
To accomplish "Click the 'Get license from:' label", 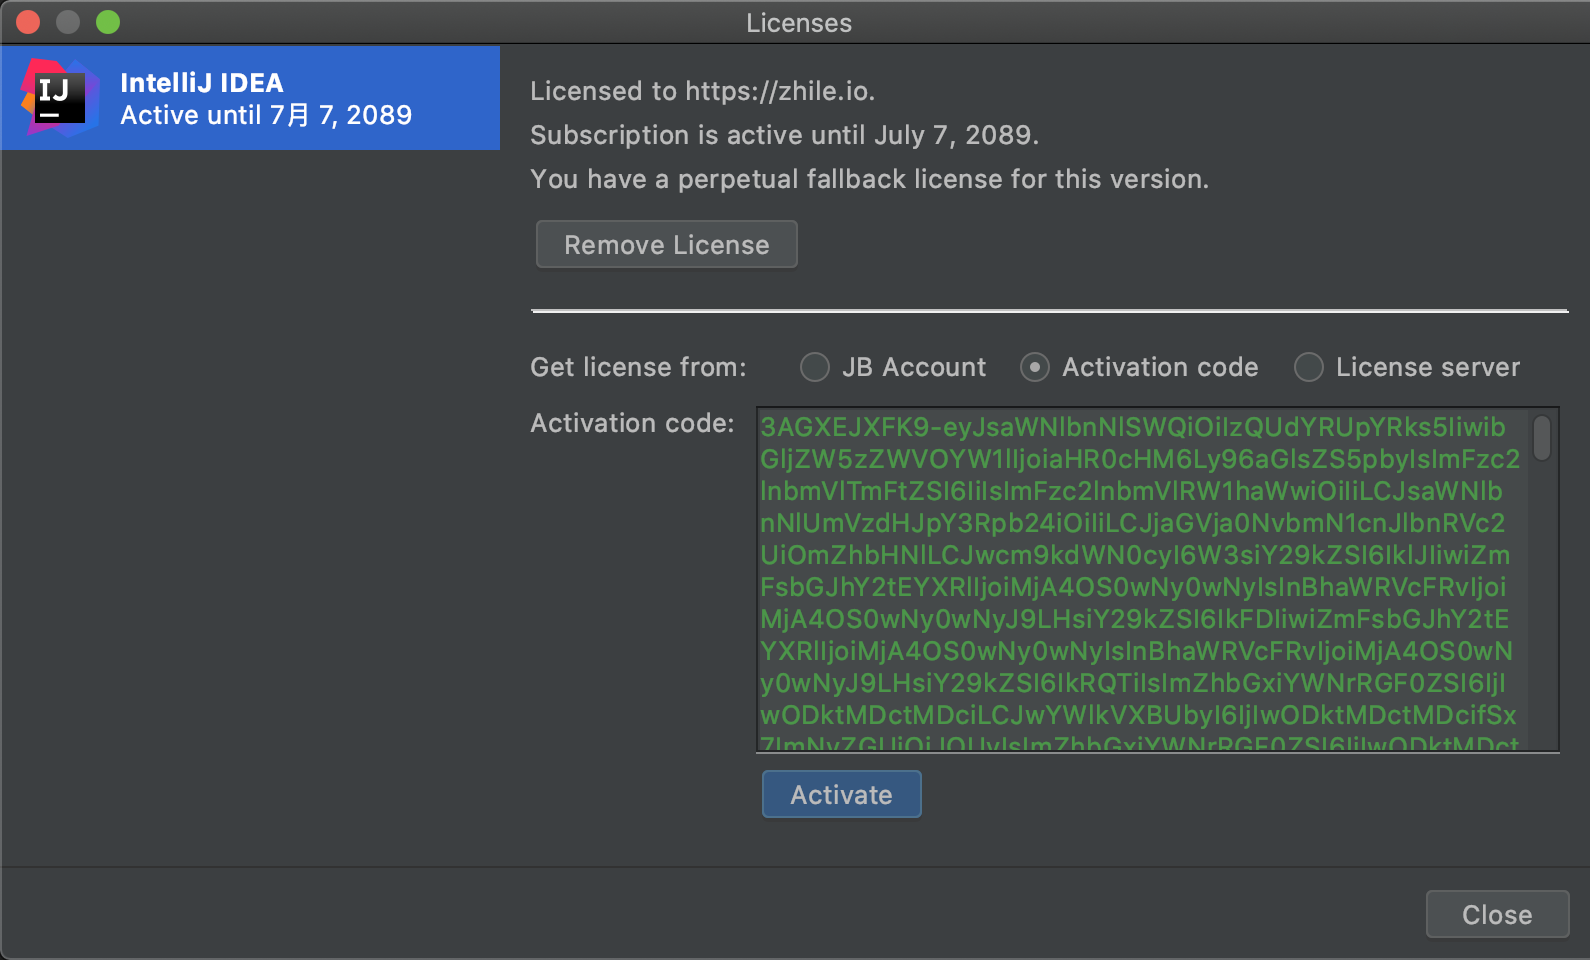I will 638,368.
